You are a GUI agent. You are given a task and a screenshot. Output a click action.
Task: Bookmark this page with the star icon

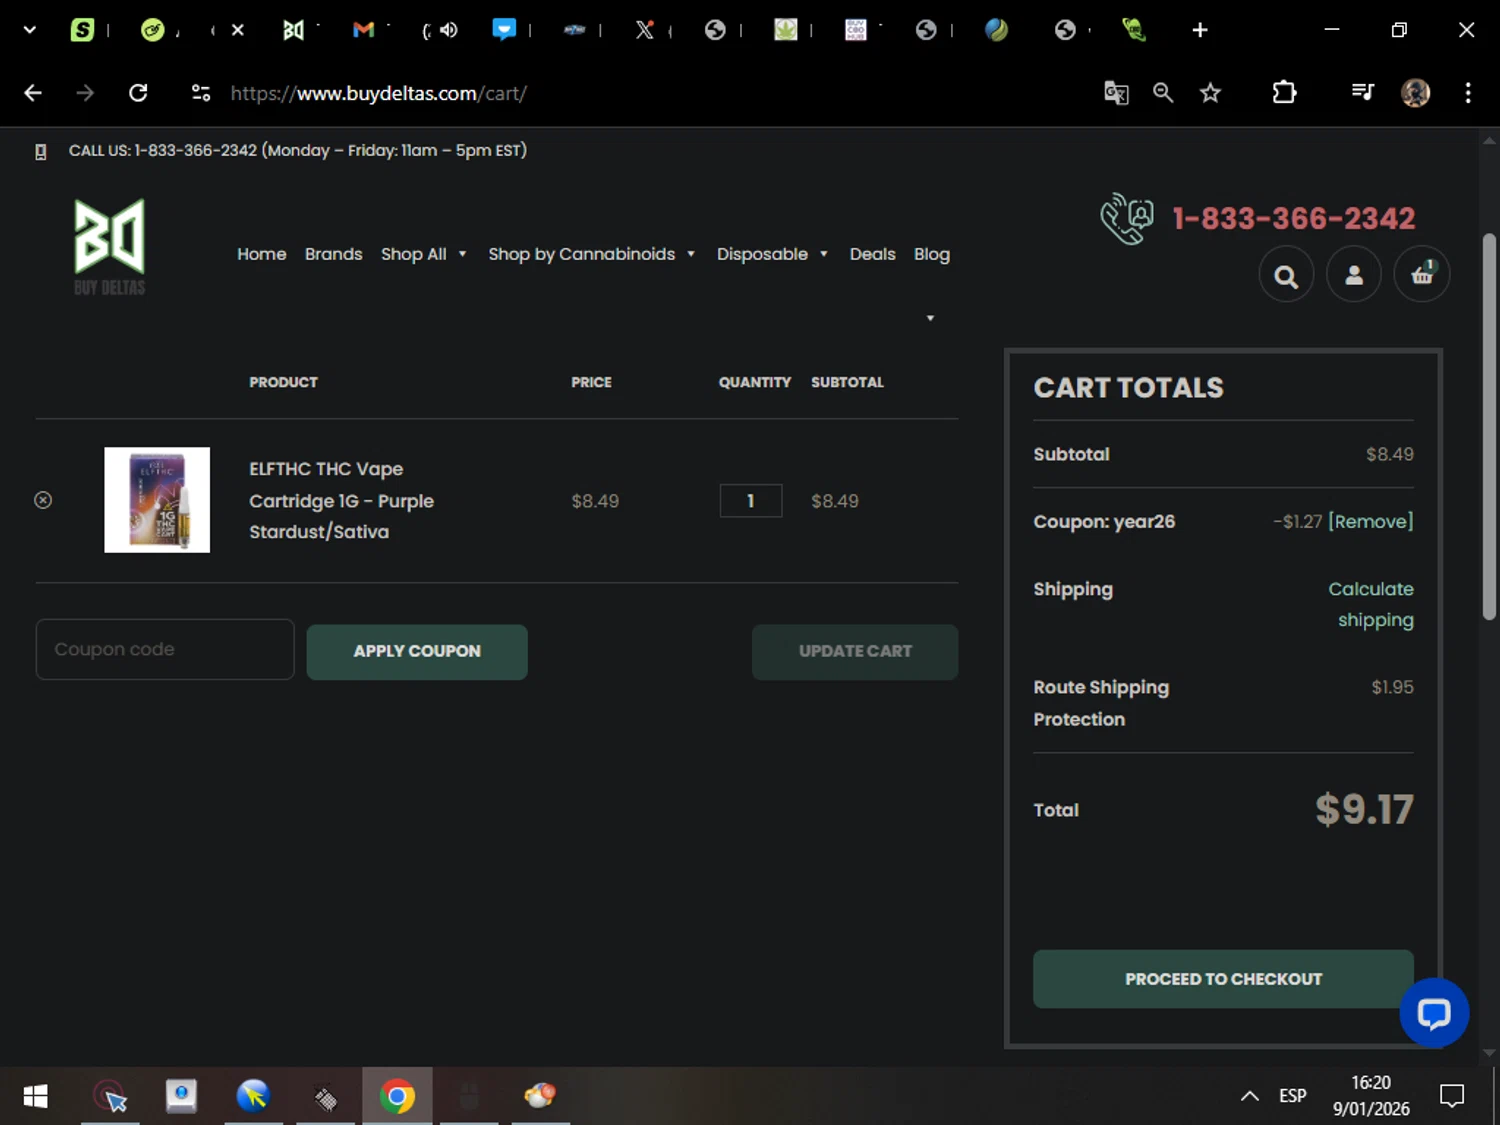[1210, 93]
